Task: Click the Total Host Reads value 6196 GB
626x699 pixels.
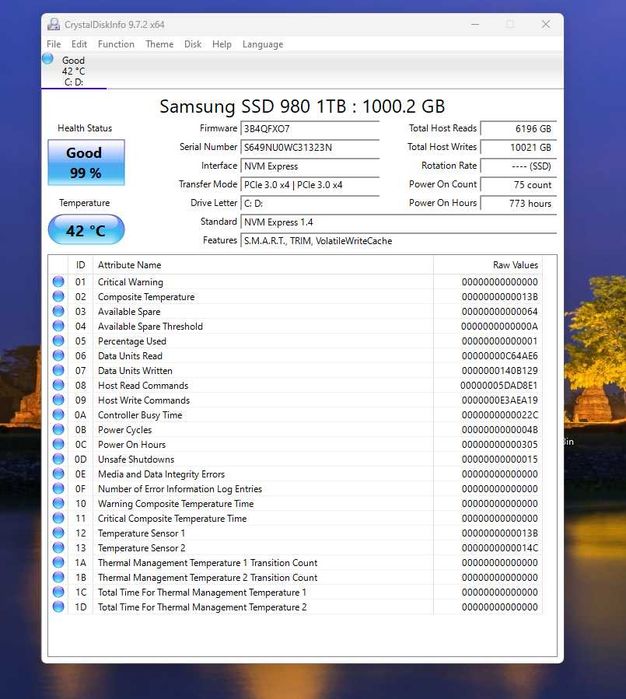Action: tap(519, 129)
